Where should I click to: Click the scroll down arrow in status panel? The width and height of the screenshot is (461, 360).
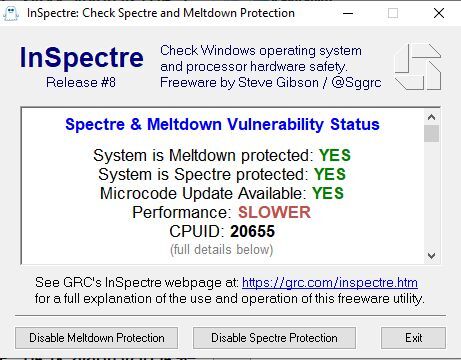[431, 256]
